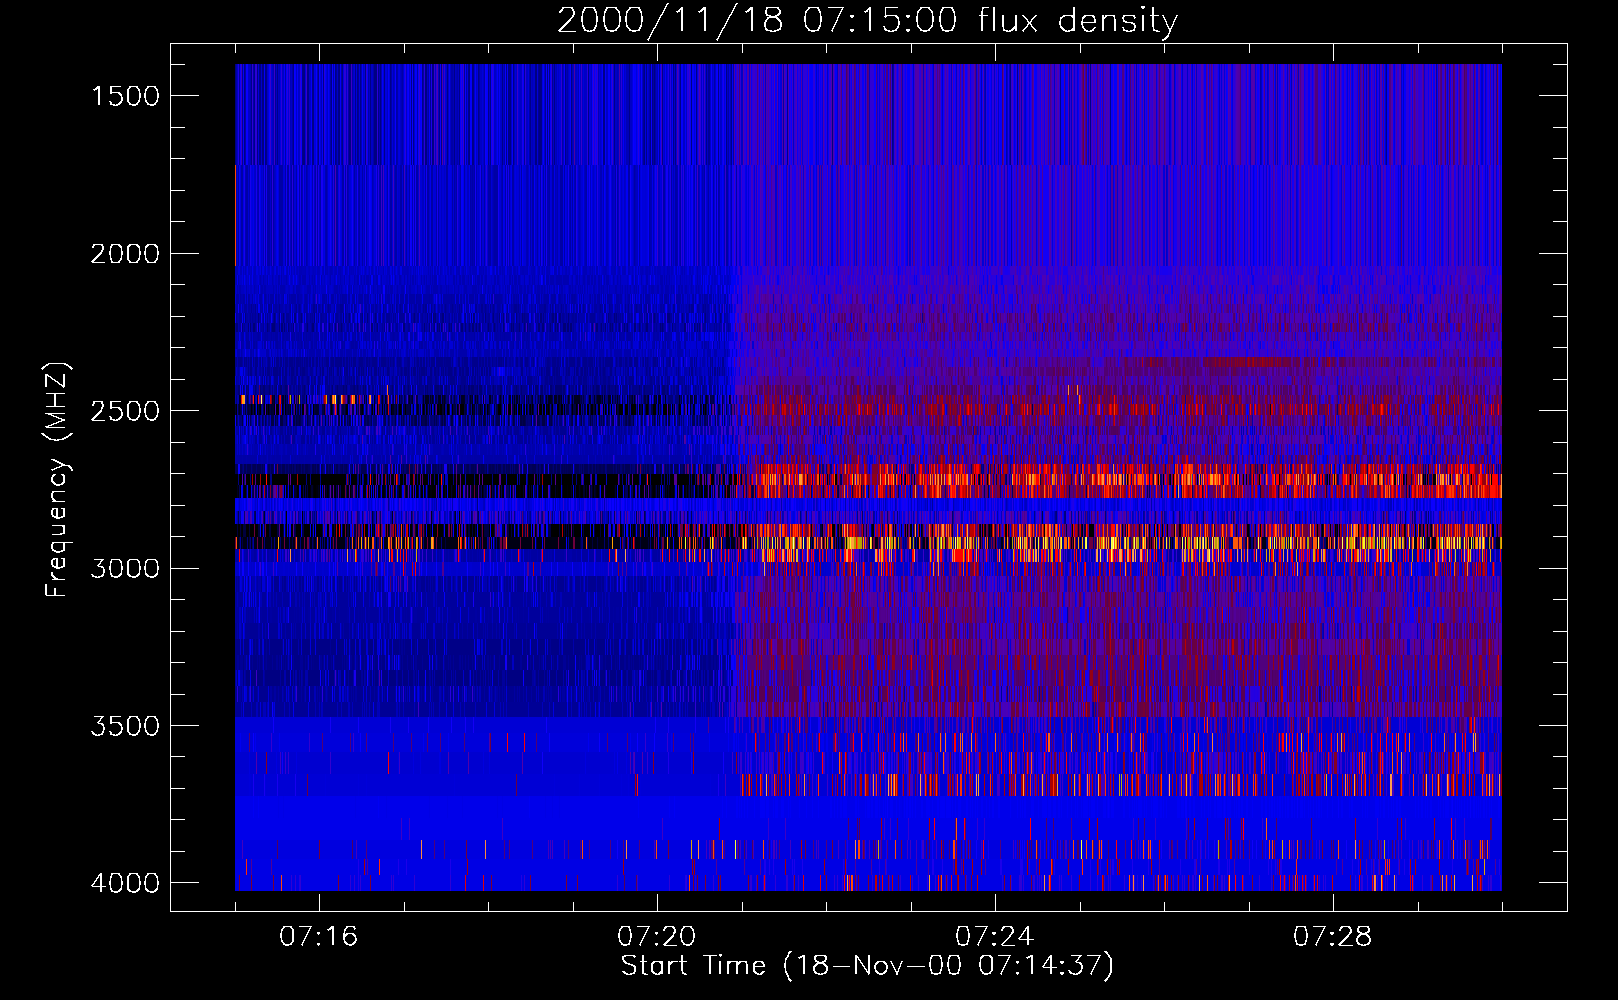Click the 4000 frequency tick label
Screen dimensions: 1618x1000
[125, 883]
